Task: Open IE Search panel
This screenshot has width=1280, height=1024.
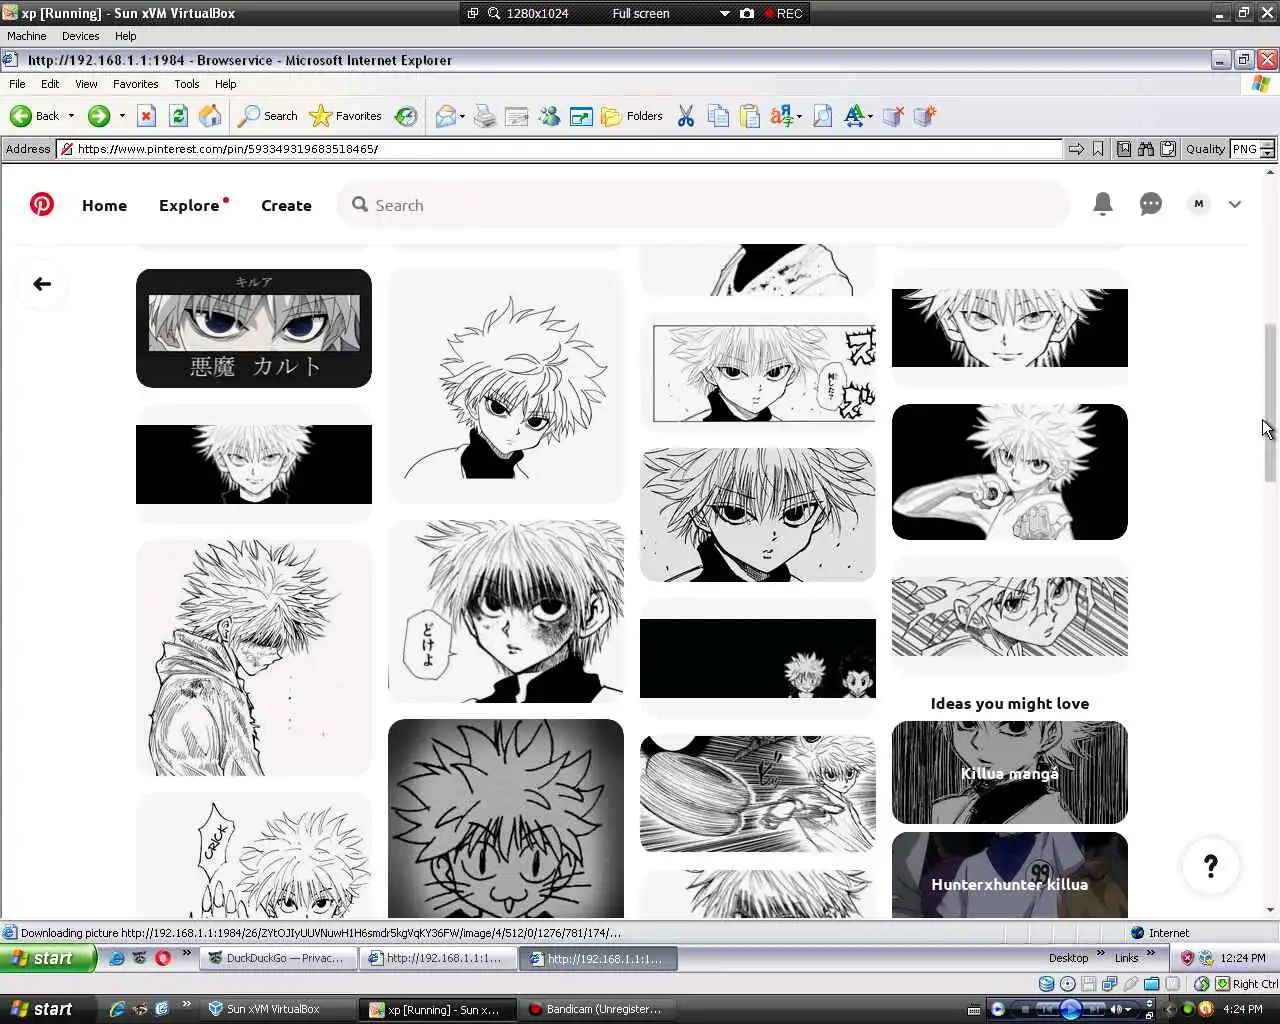Action: click(x=267, y=116)
